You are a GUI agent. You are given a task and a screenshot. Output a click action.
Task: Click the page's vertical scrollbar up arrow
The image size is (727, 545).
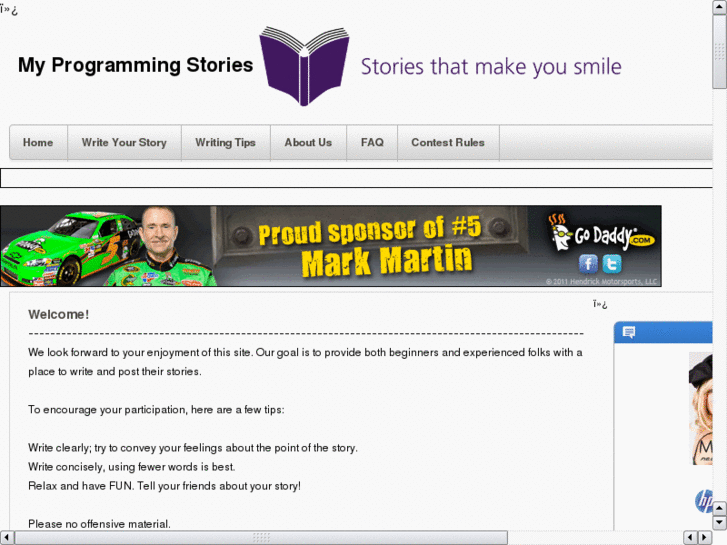(x=720, y=7)
